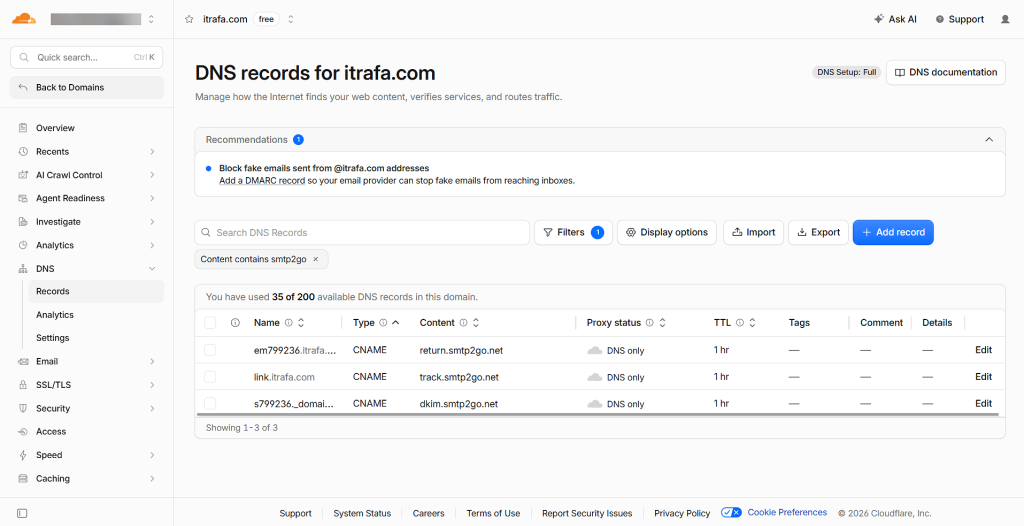Click the Add a DMARC record link

coord(262,181)
